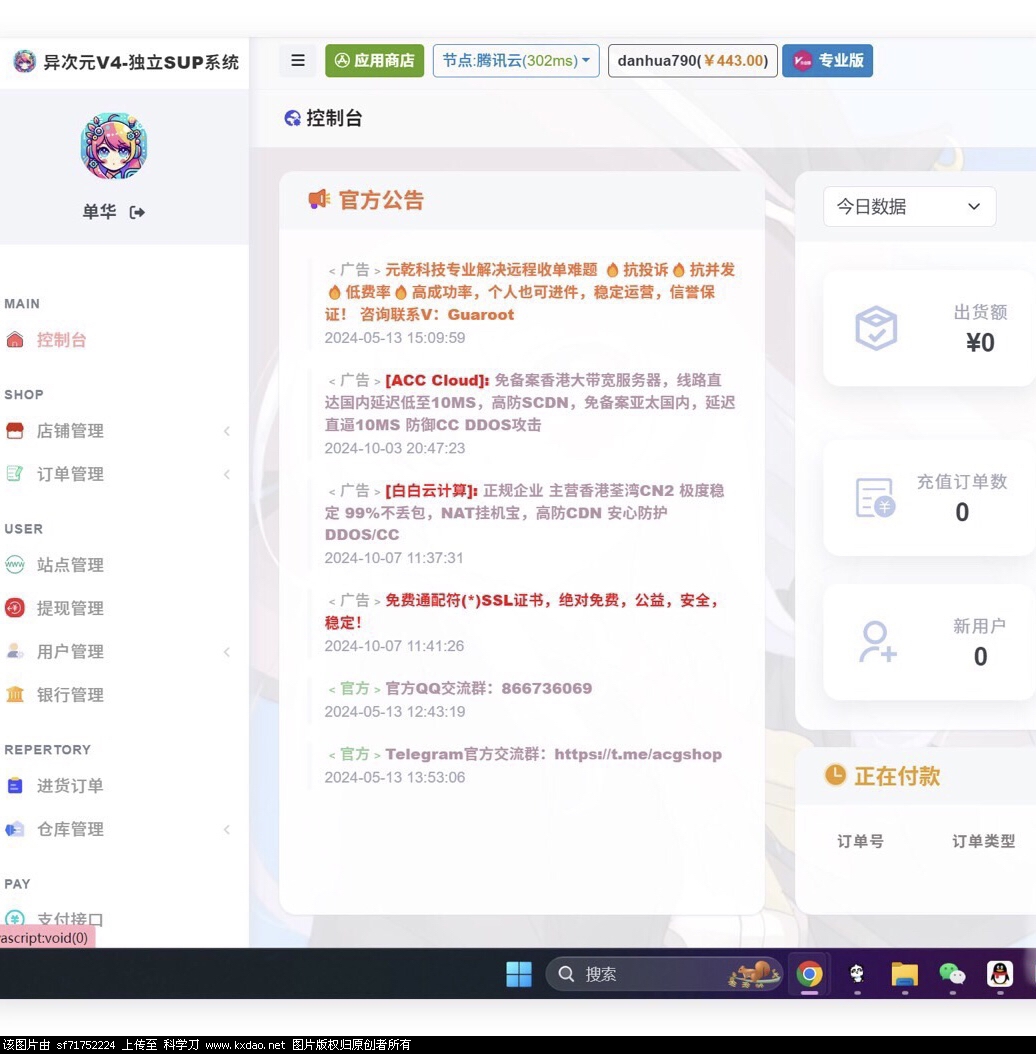The height and width of the screenshot is (1054, 1036).
Task: Select 控制台 in the sidebar
Action: [x=61, y=340]
